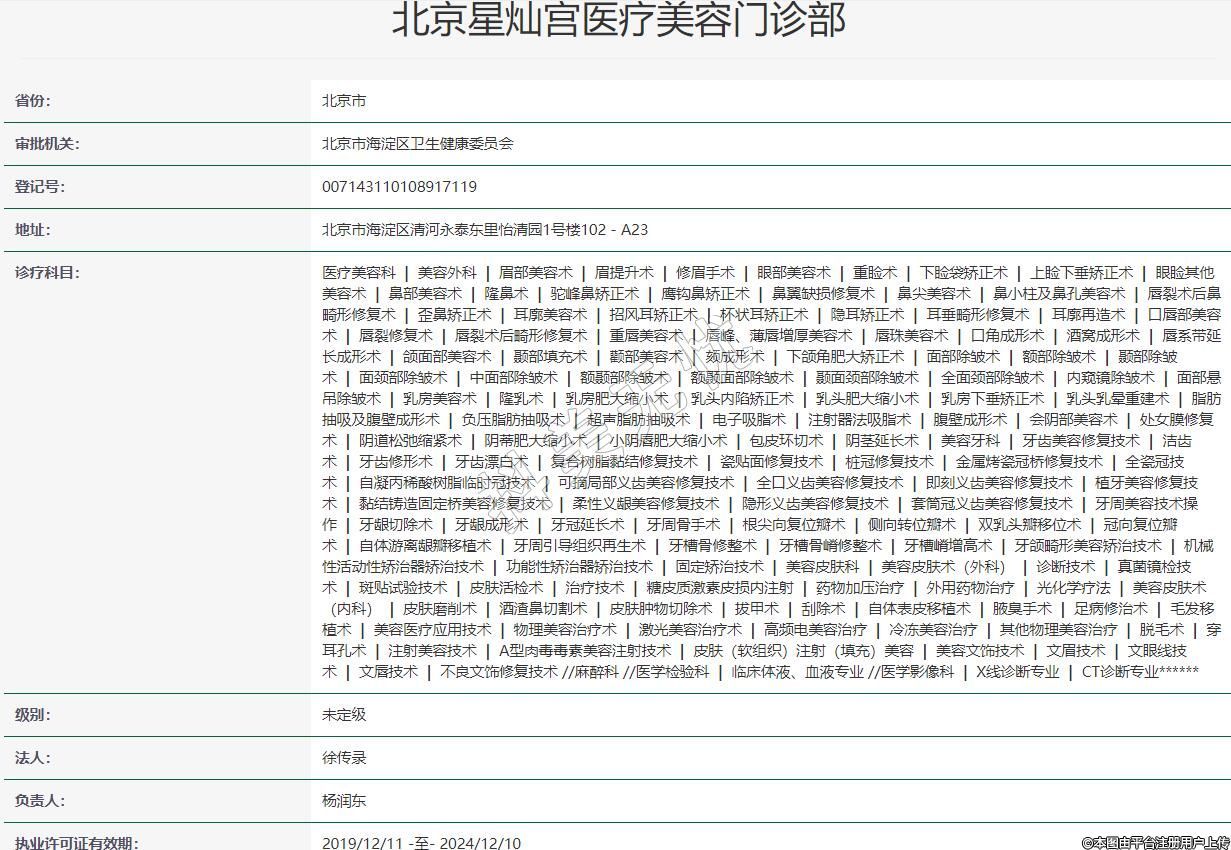Screen dimensions: 1231x850
Task: Select the 负责人 row label
Action: (x=40, y=801)
